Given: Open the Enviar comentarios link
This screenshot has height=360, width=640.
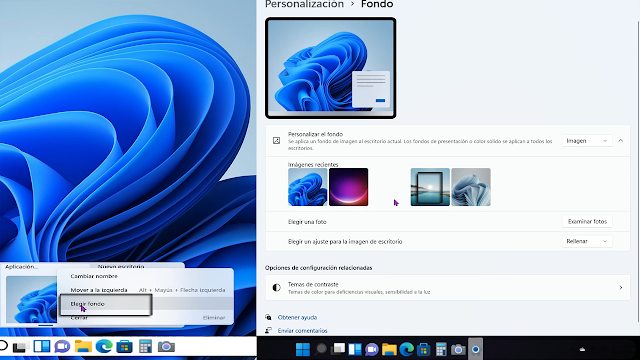Looking at the screenshot, I should click(302, 331).
